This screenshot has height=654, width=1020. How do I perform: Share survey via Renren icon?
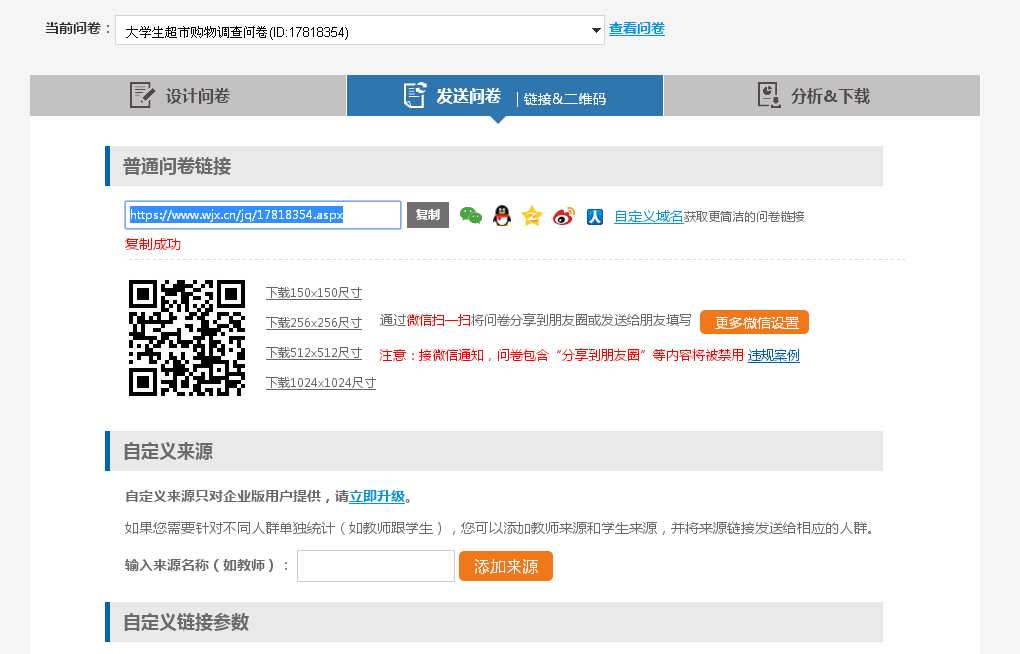[x=595, y=217]
